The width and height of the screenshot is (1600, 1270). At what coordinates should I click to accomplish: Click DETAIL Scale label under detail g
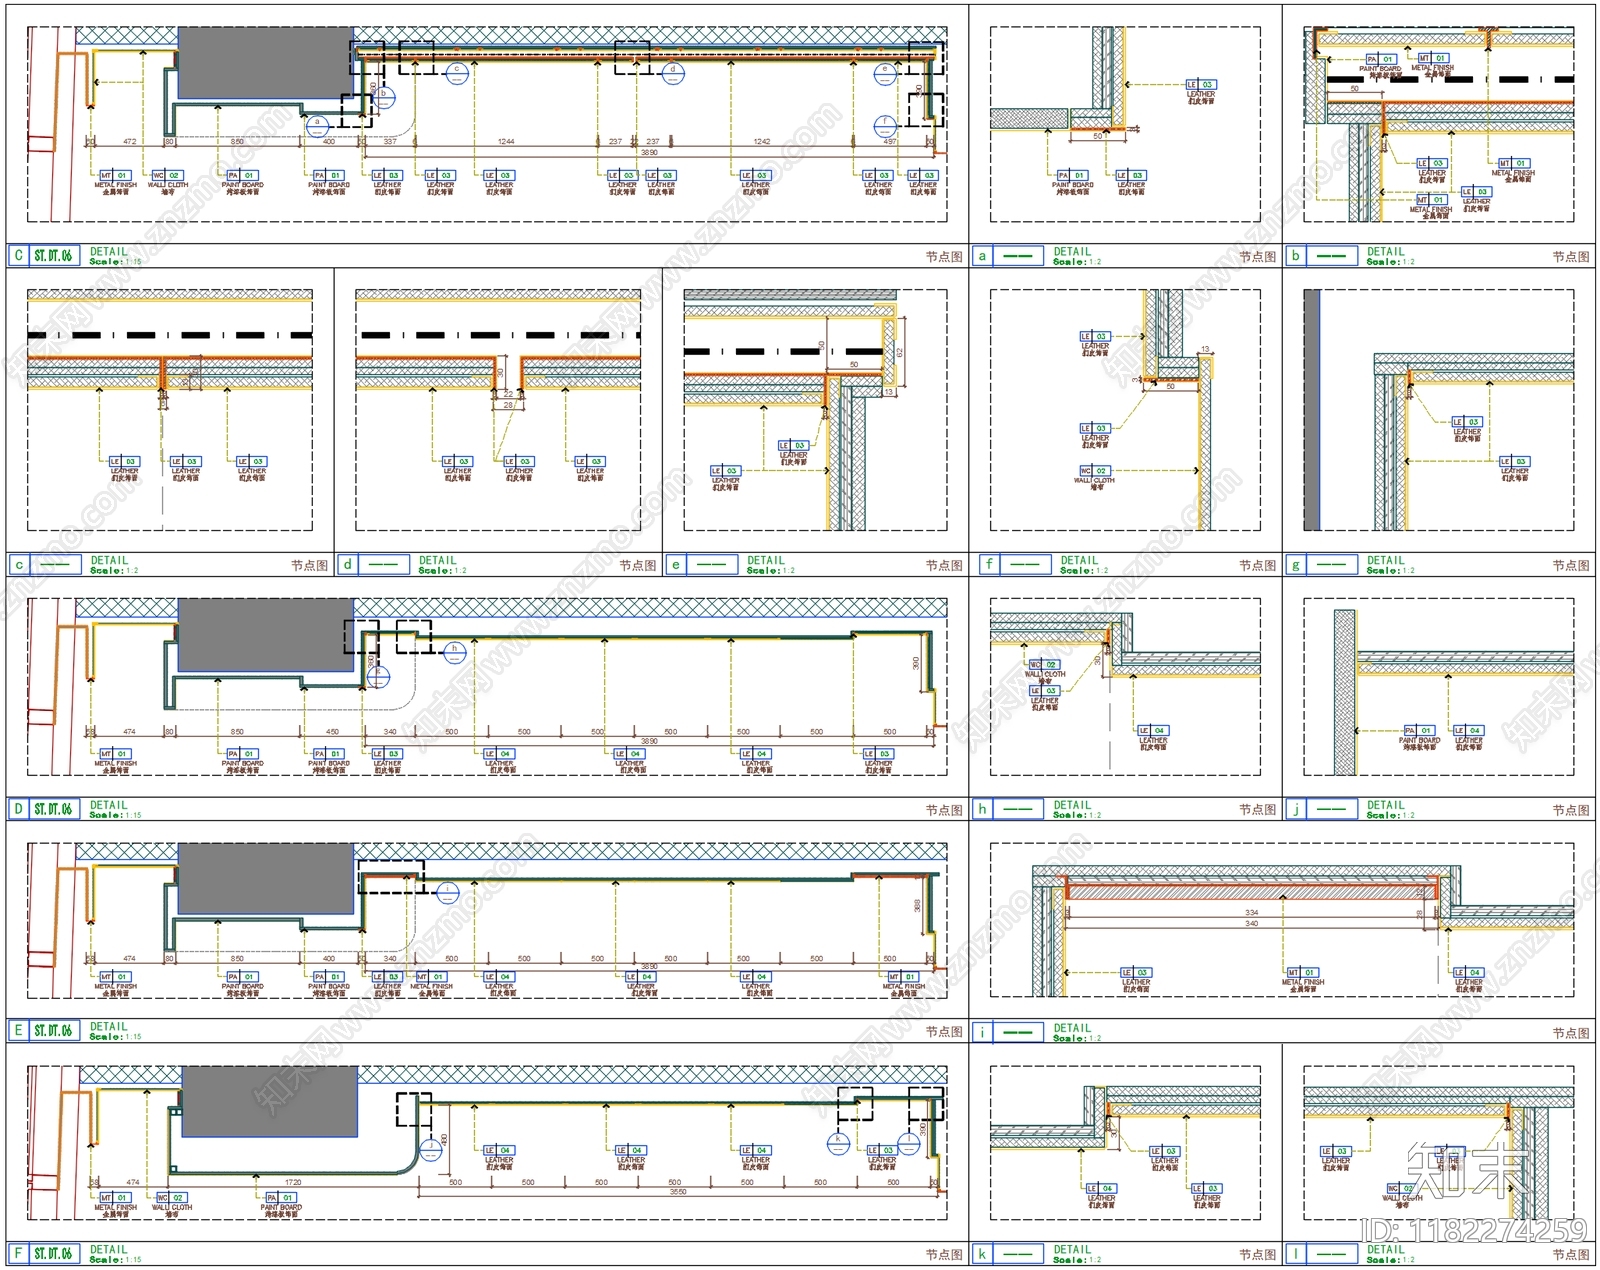click(1391, 565)
